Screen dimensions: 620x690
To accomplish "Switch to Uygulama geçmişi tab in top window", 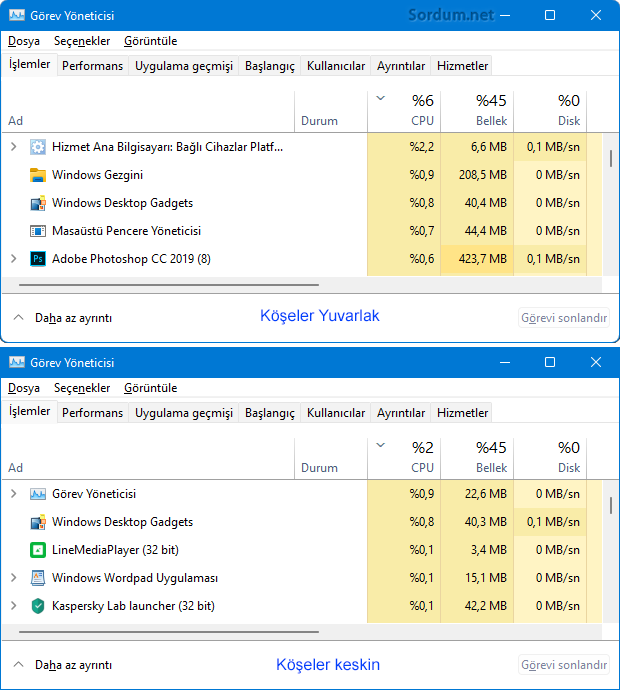I will point(183,66).
